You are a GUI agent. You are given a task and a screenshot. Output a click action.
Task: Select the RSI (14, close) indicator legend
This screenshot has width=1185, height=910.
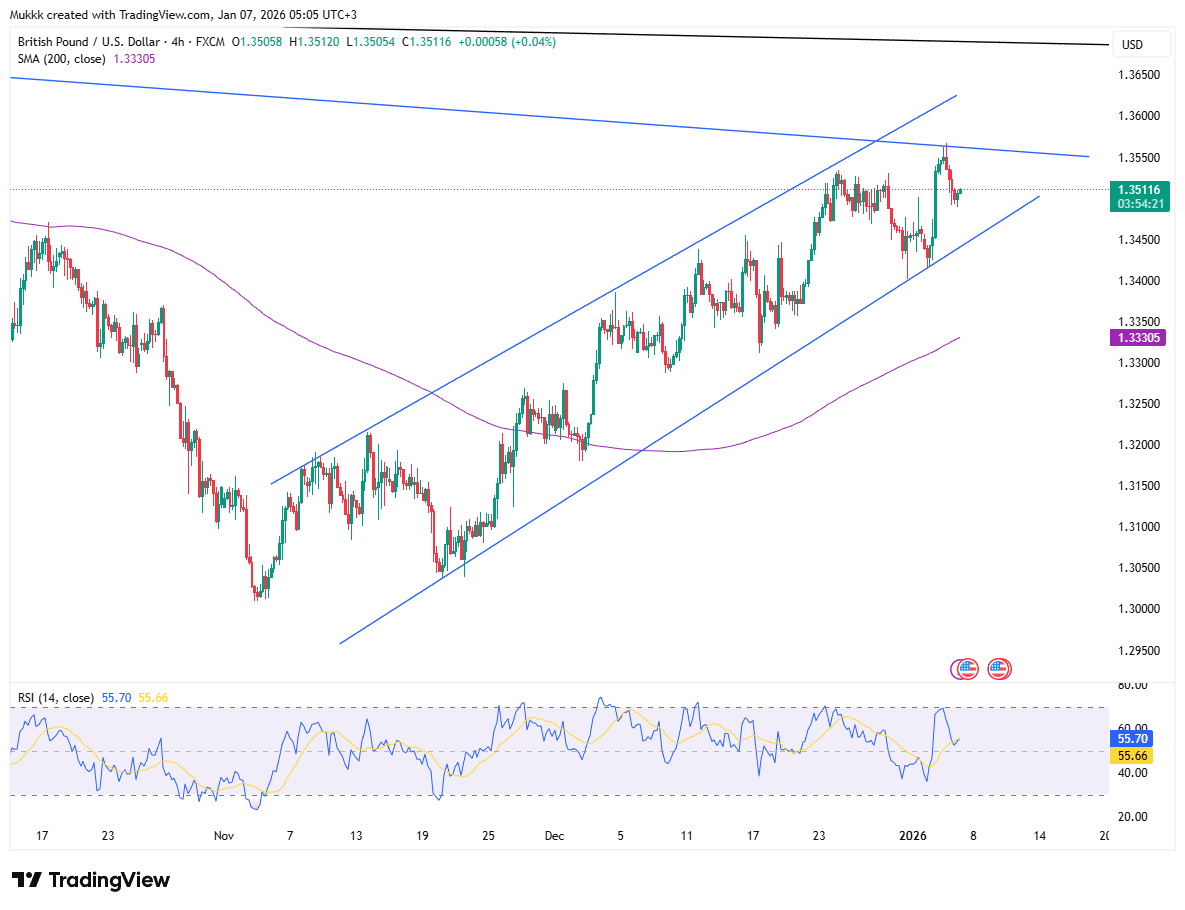(x=56, y=697)
